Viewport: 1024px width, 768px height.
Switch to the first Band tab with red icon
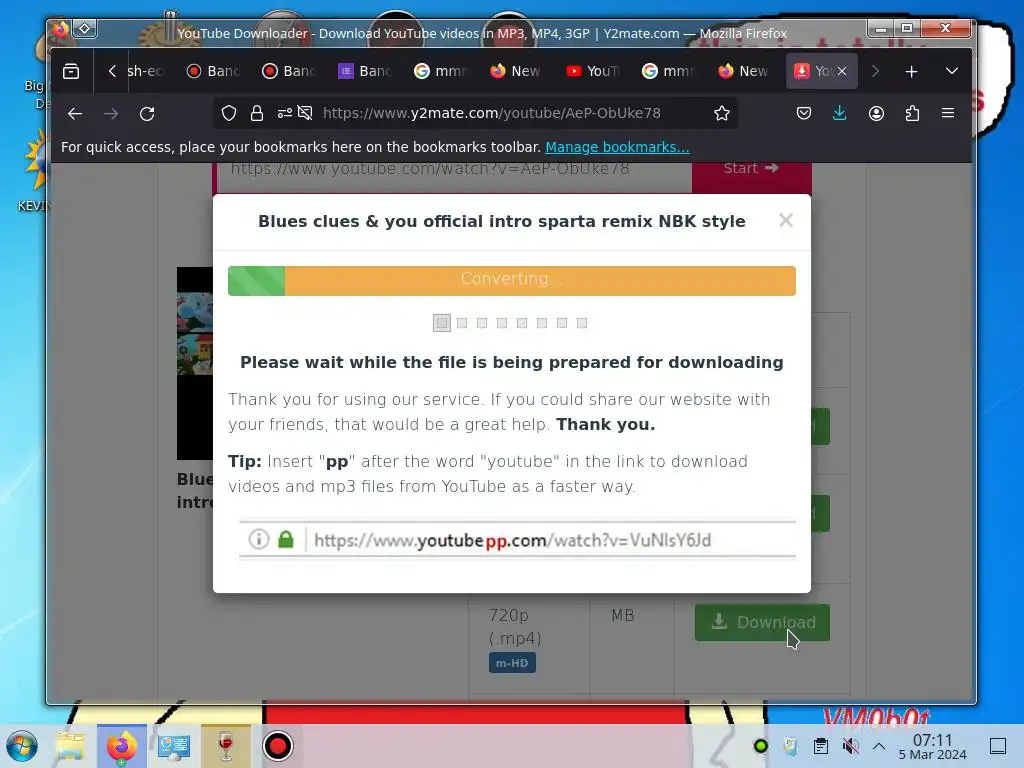[214, 71]
